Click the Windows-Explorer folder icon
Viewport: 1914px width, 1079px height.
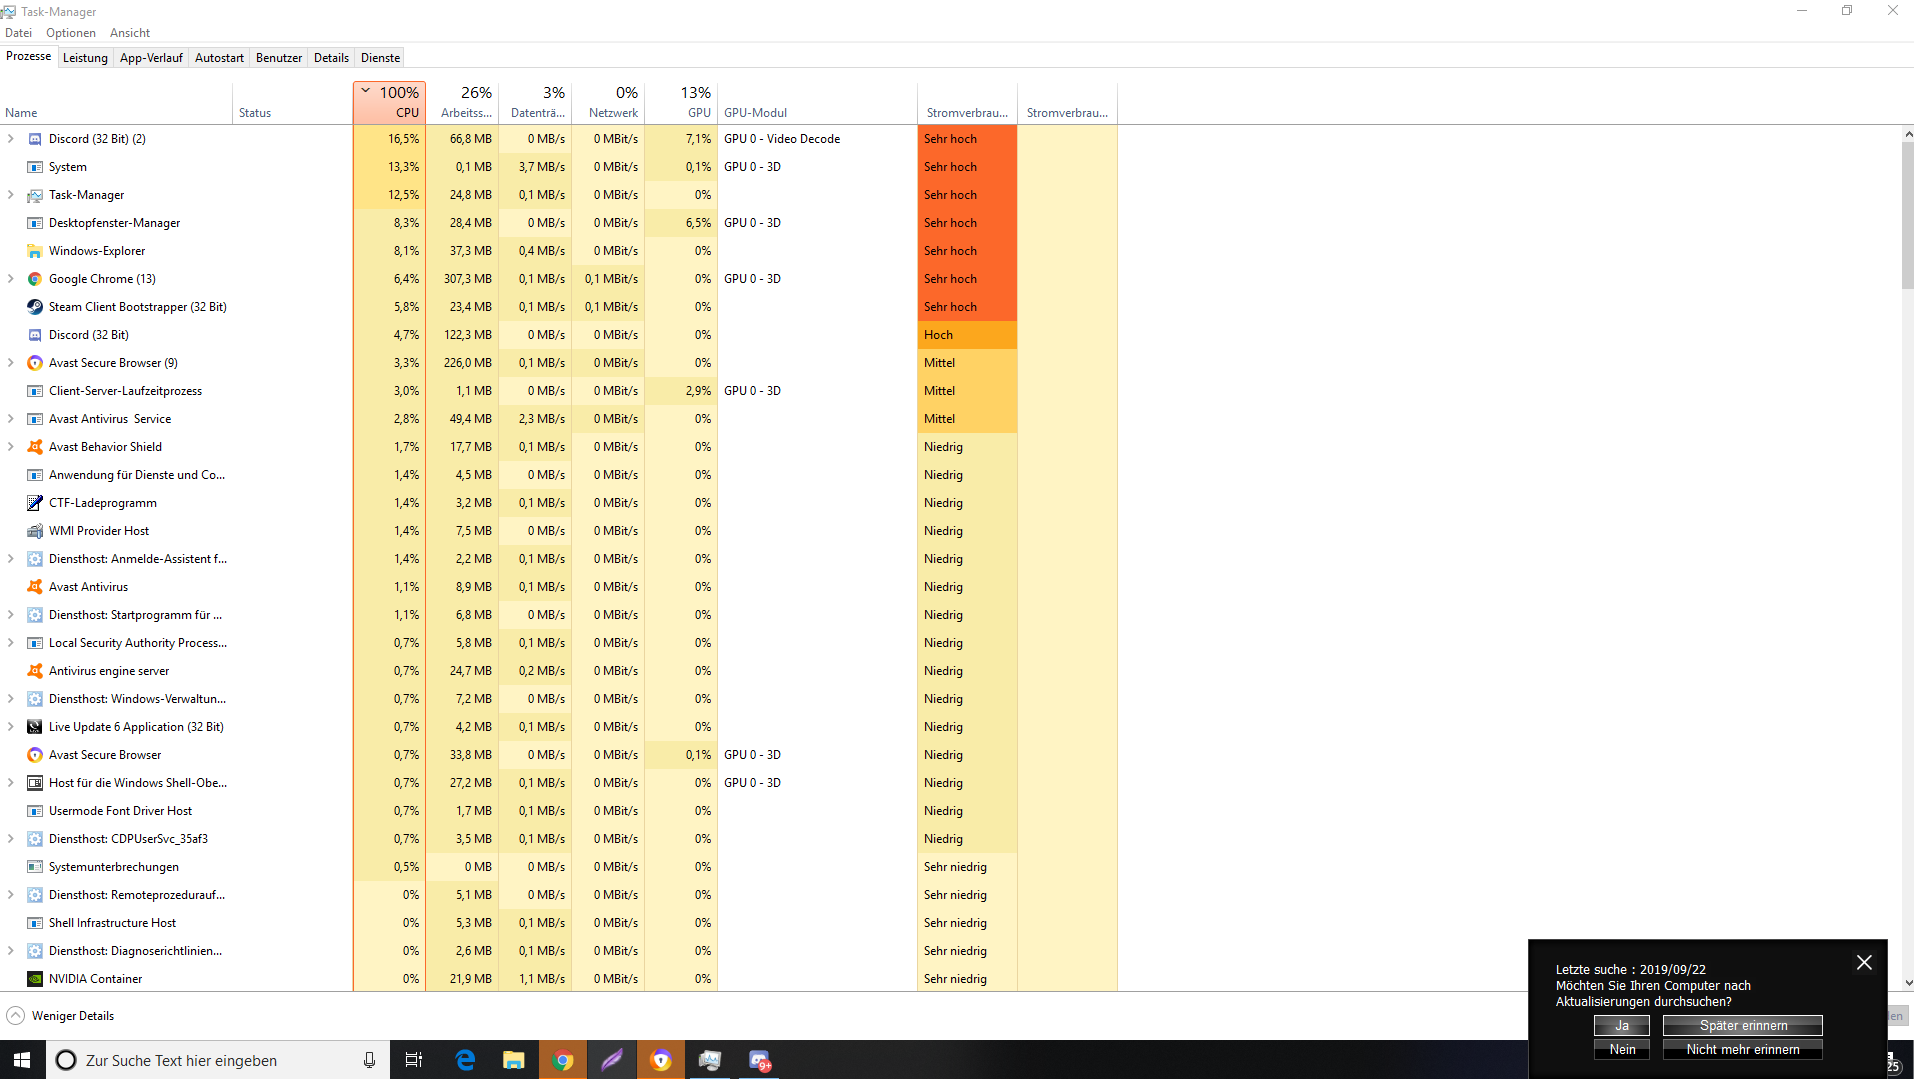click(35, 251)
